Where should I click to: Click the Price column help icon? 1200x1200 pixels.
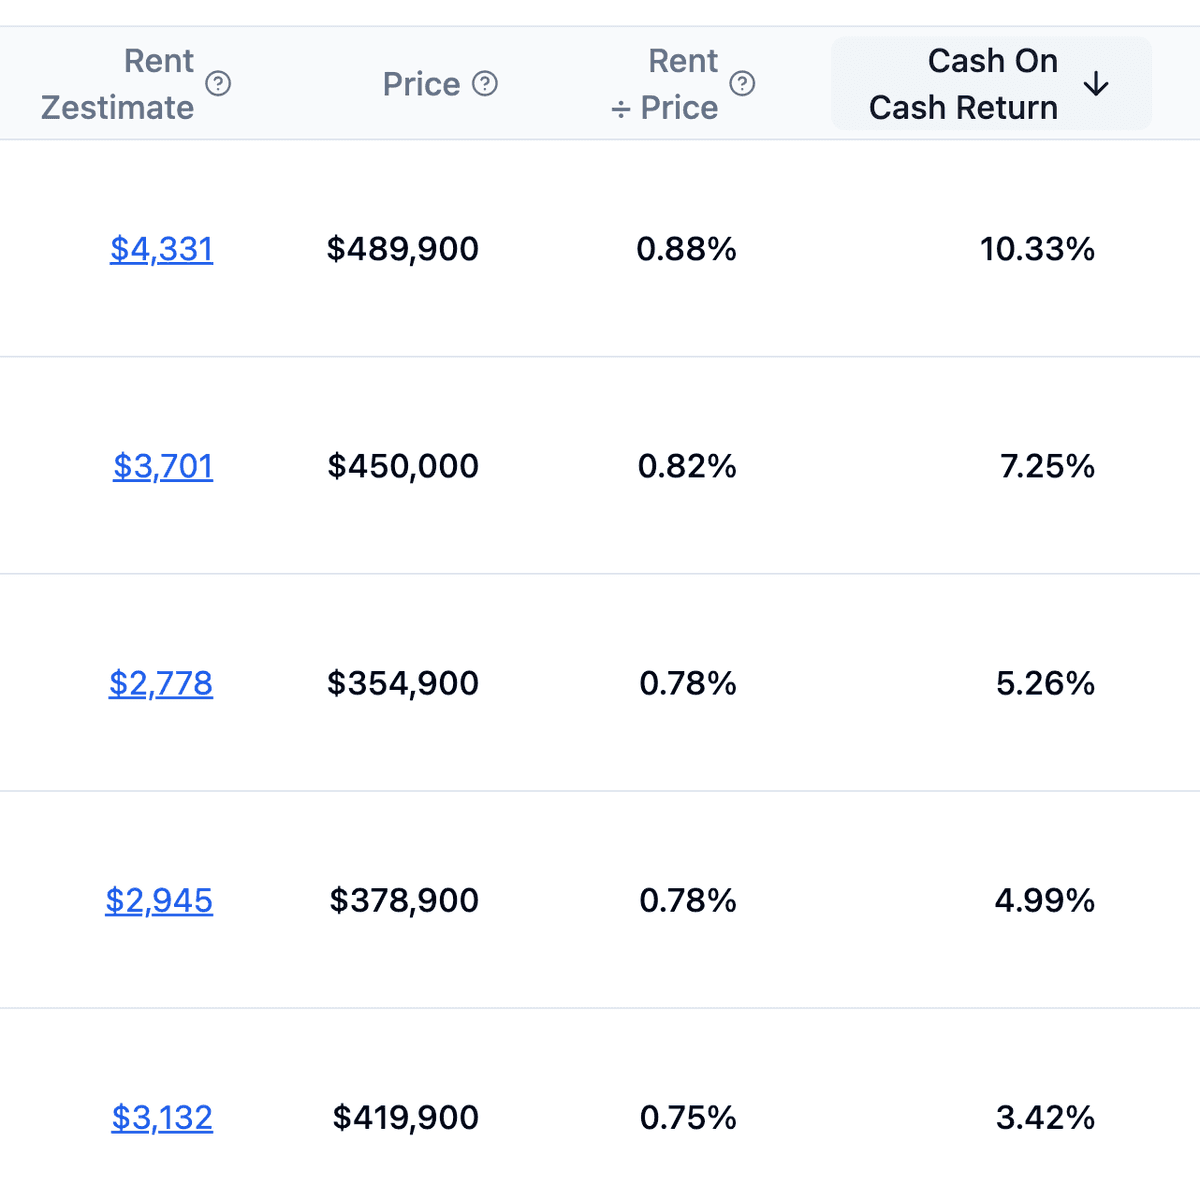pos(485,84)
